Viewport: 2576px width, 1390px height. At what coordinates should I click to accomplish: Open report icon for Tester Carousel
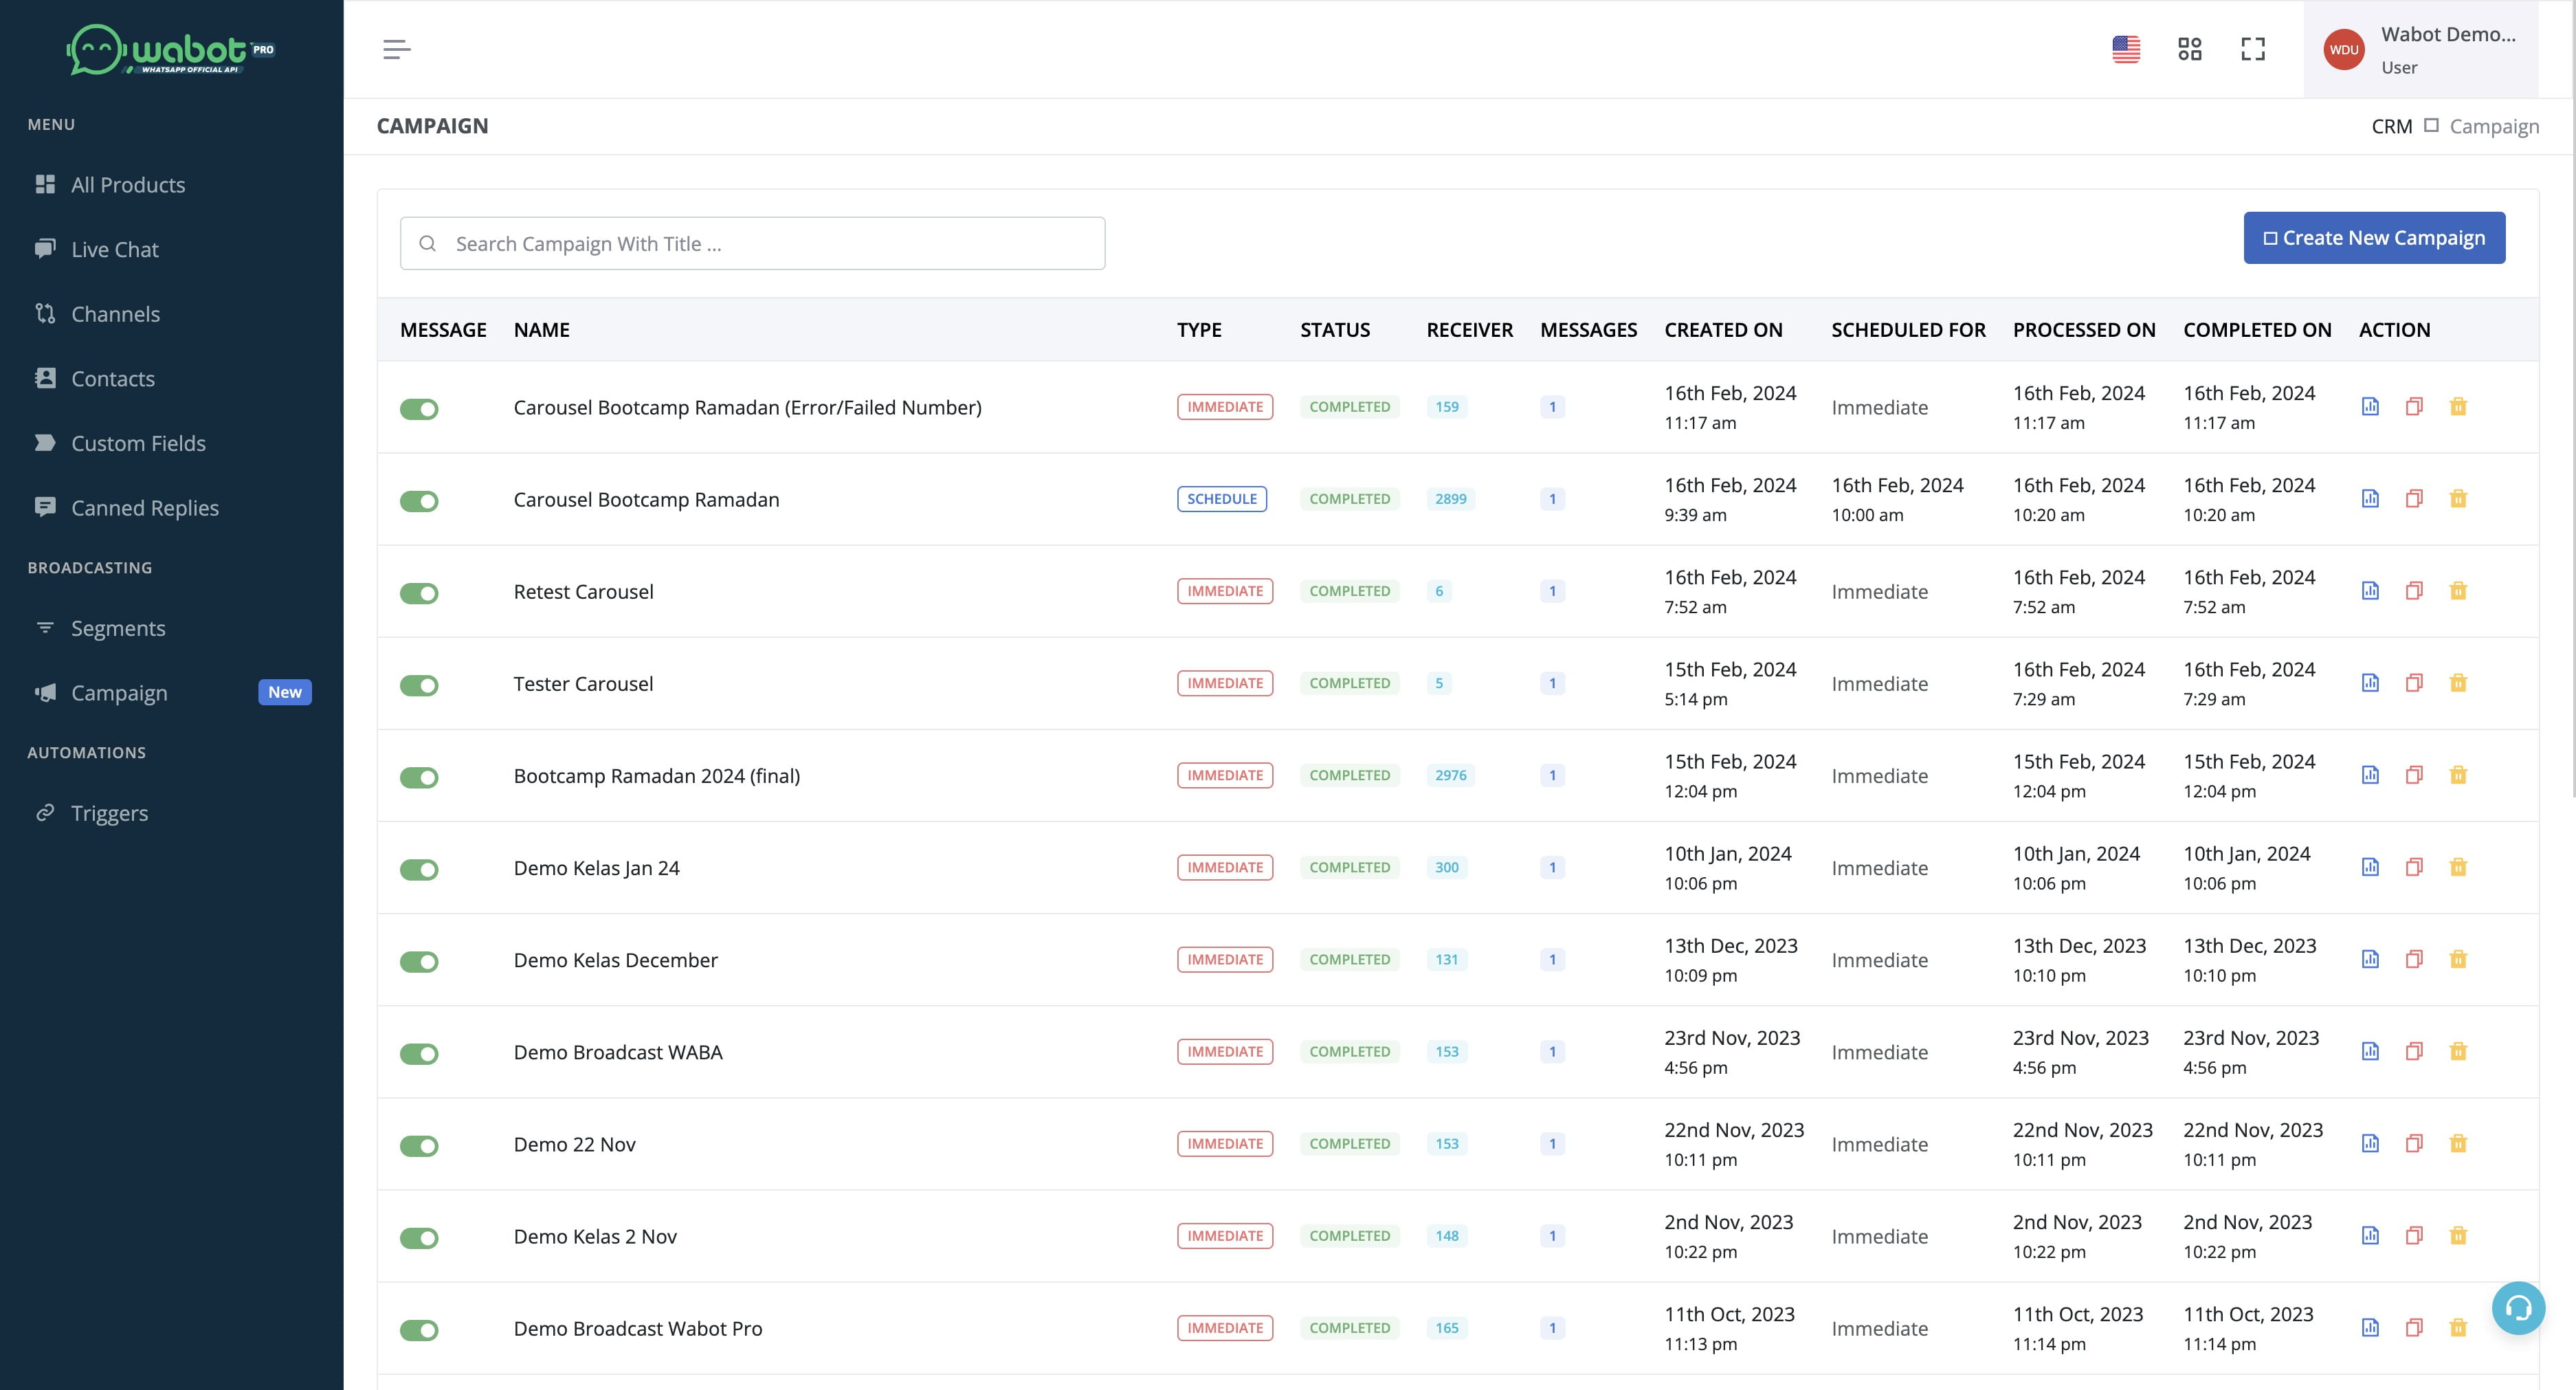2370,682
